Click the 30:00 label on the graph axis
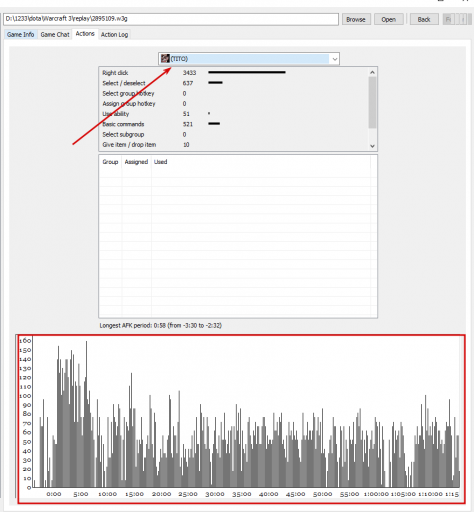The image size is (474, 512). click(x=215, y=494)
